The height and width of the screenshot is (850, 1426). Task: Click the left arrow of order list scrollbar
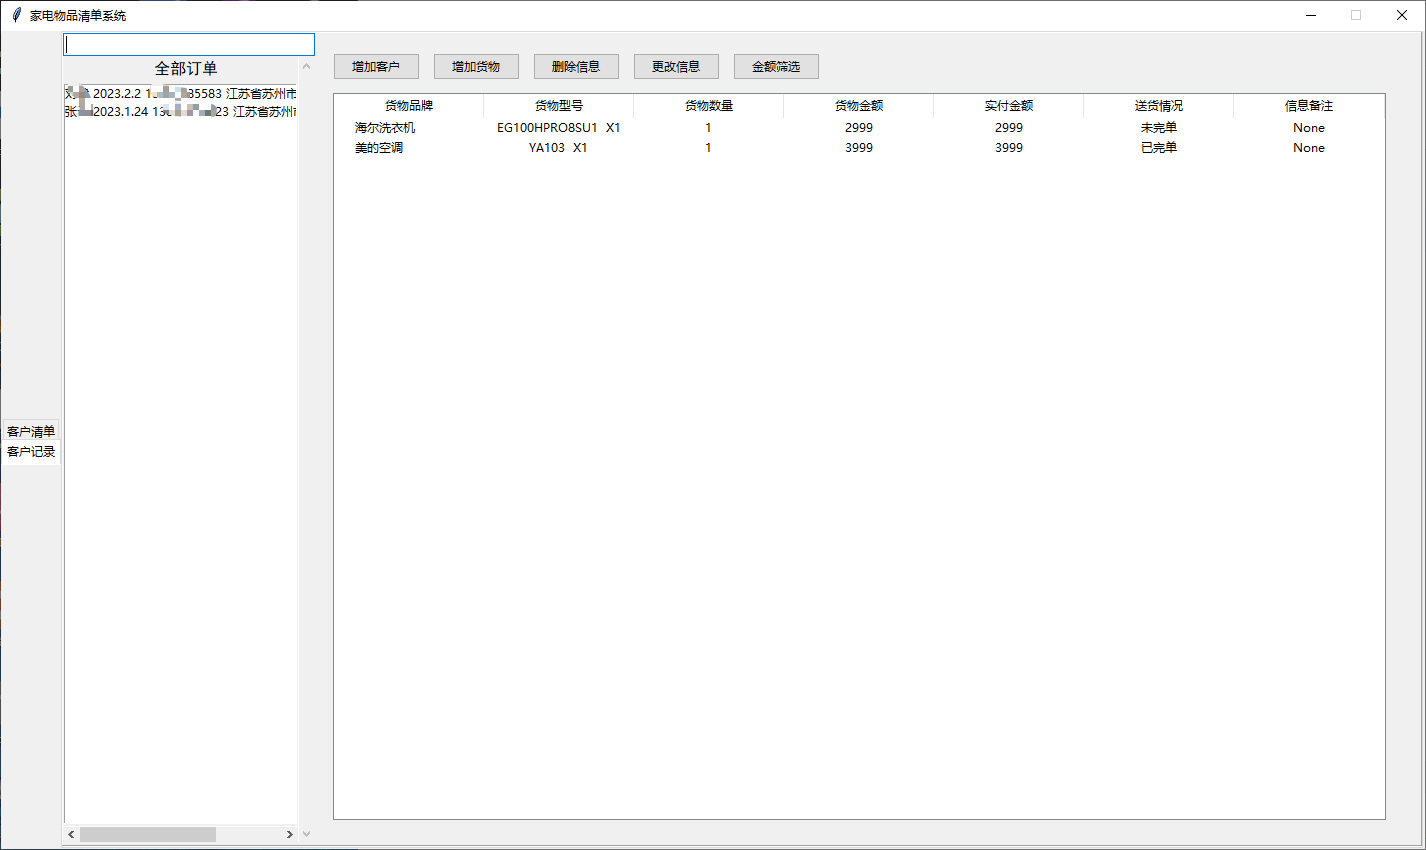[x=71, y=834]
